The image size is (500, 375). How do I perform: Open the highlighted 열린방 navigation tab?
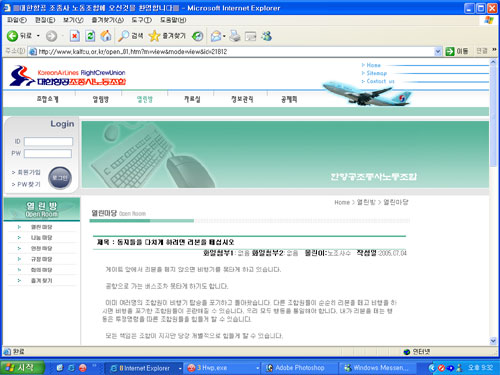[145, 99]
